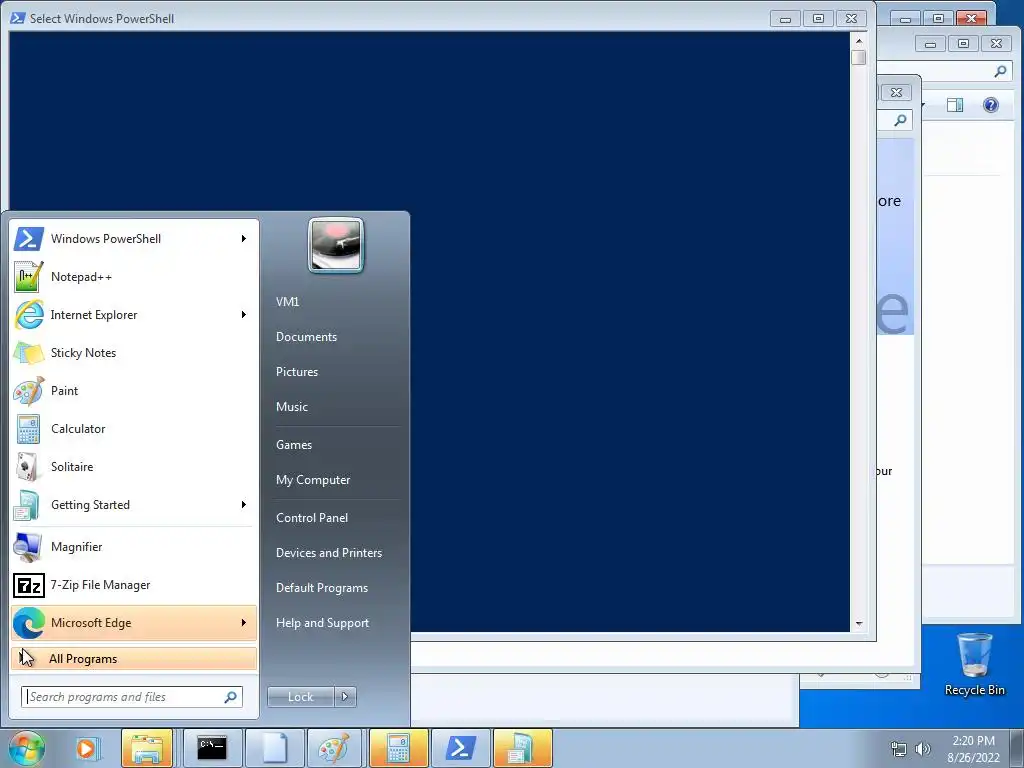This screenshot has width=1024, height=768.
Task: Expand Internet Explorer jump list arrow
Action: click(x=244, y=315)
